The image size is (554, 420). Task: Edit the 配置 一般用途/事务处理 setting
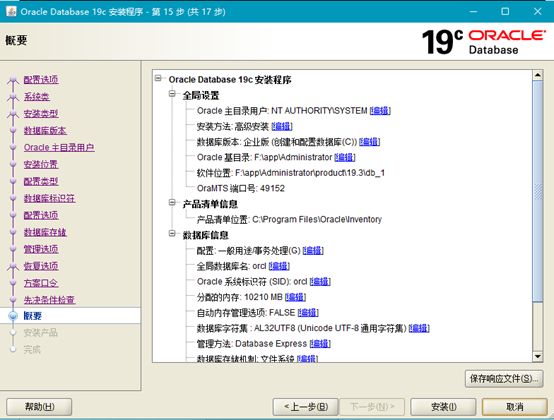click(313, 251)
